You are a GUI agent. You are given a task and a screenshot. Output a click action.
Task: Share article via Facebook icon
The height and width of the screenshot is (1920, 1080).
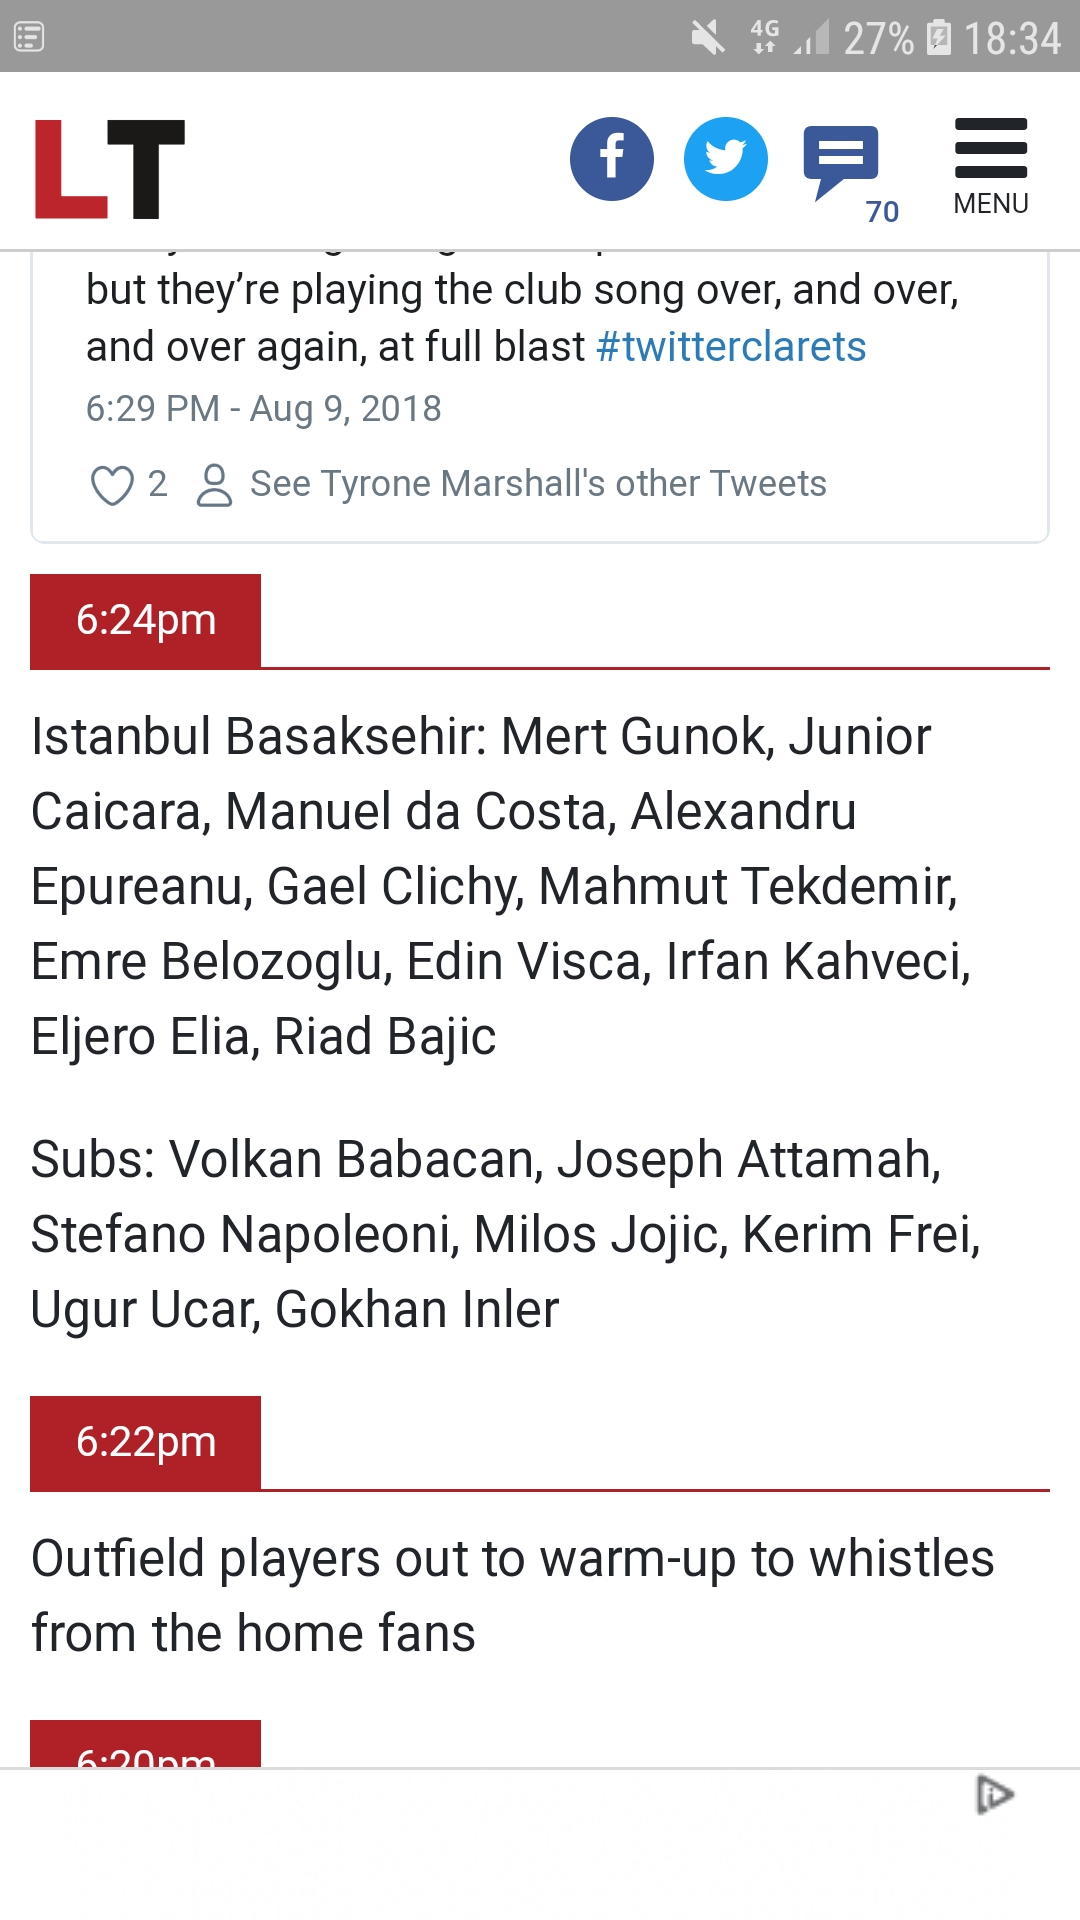pyautogui.click(x=611, y=159)
